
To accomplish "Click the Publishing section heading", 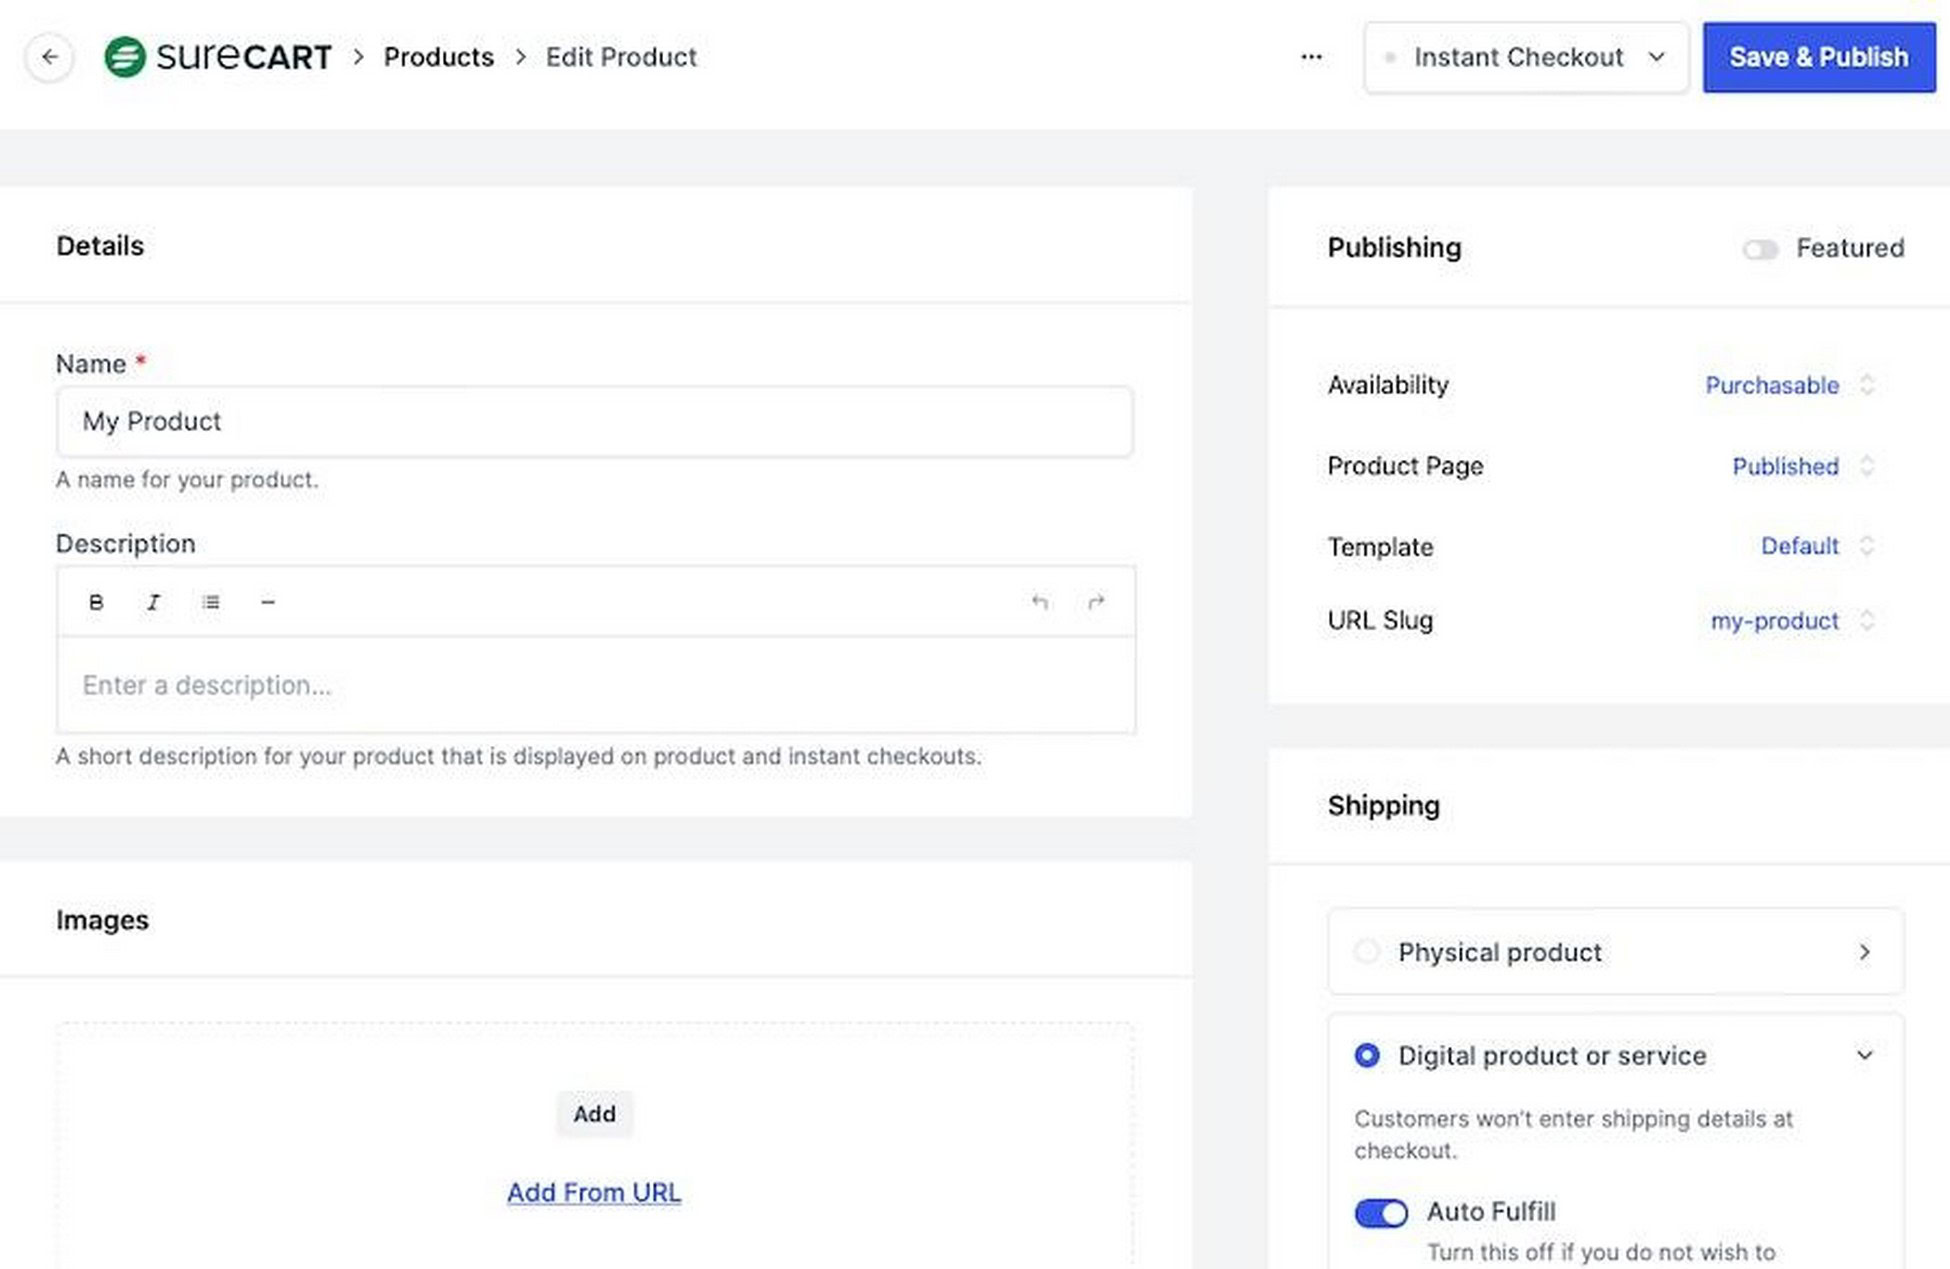I will (x=1394, y=248).
